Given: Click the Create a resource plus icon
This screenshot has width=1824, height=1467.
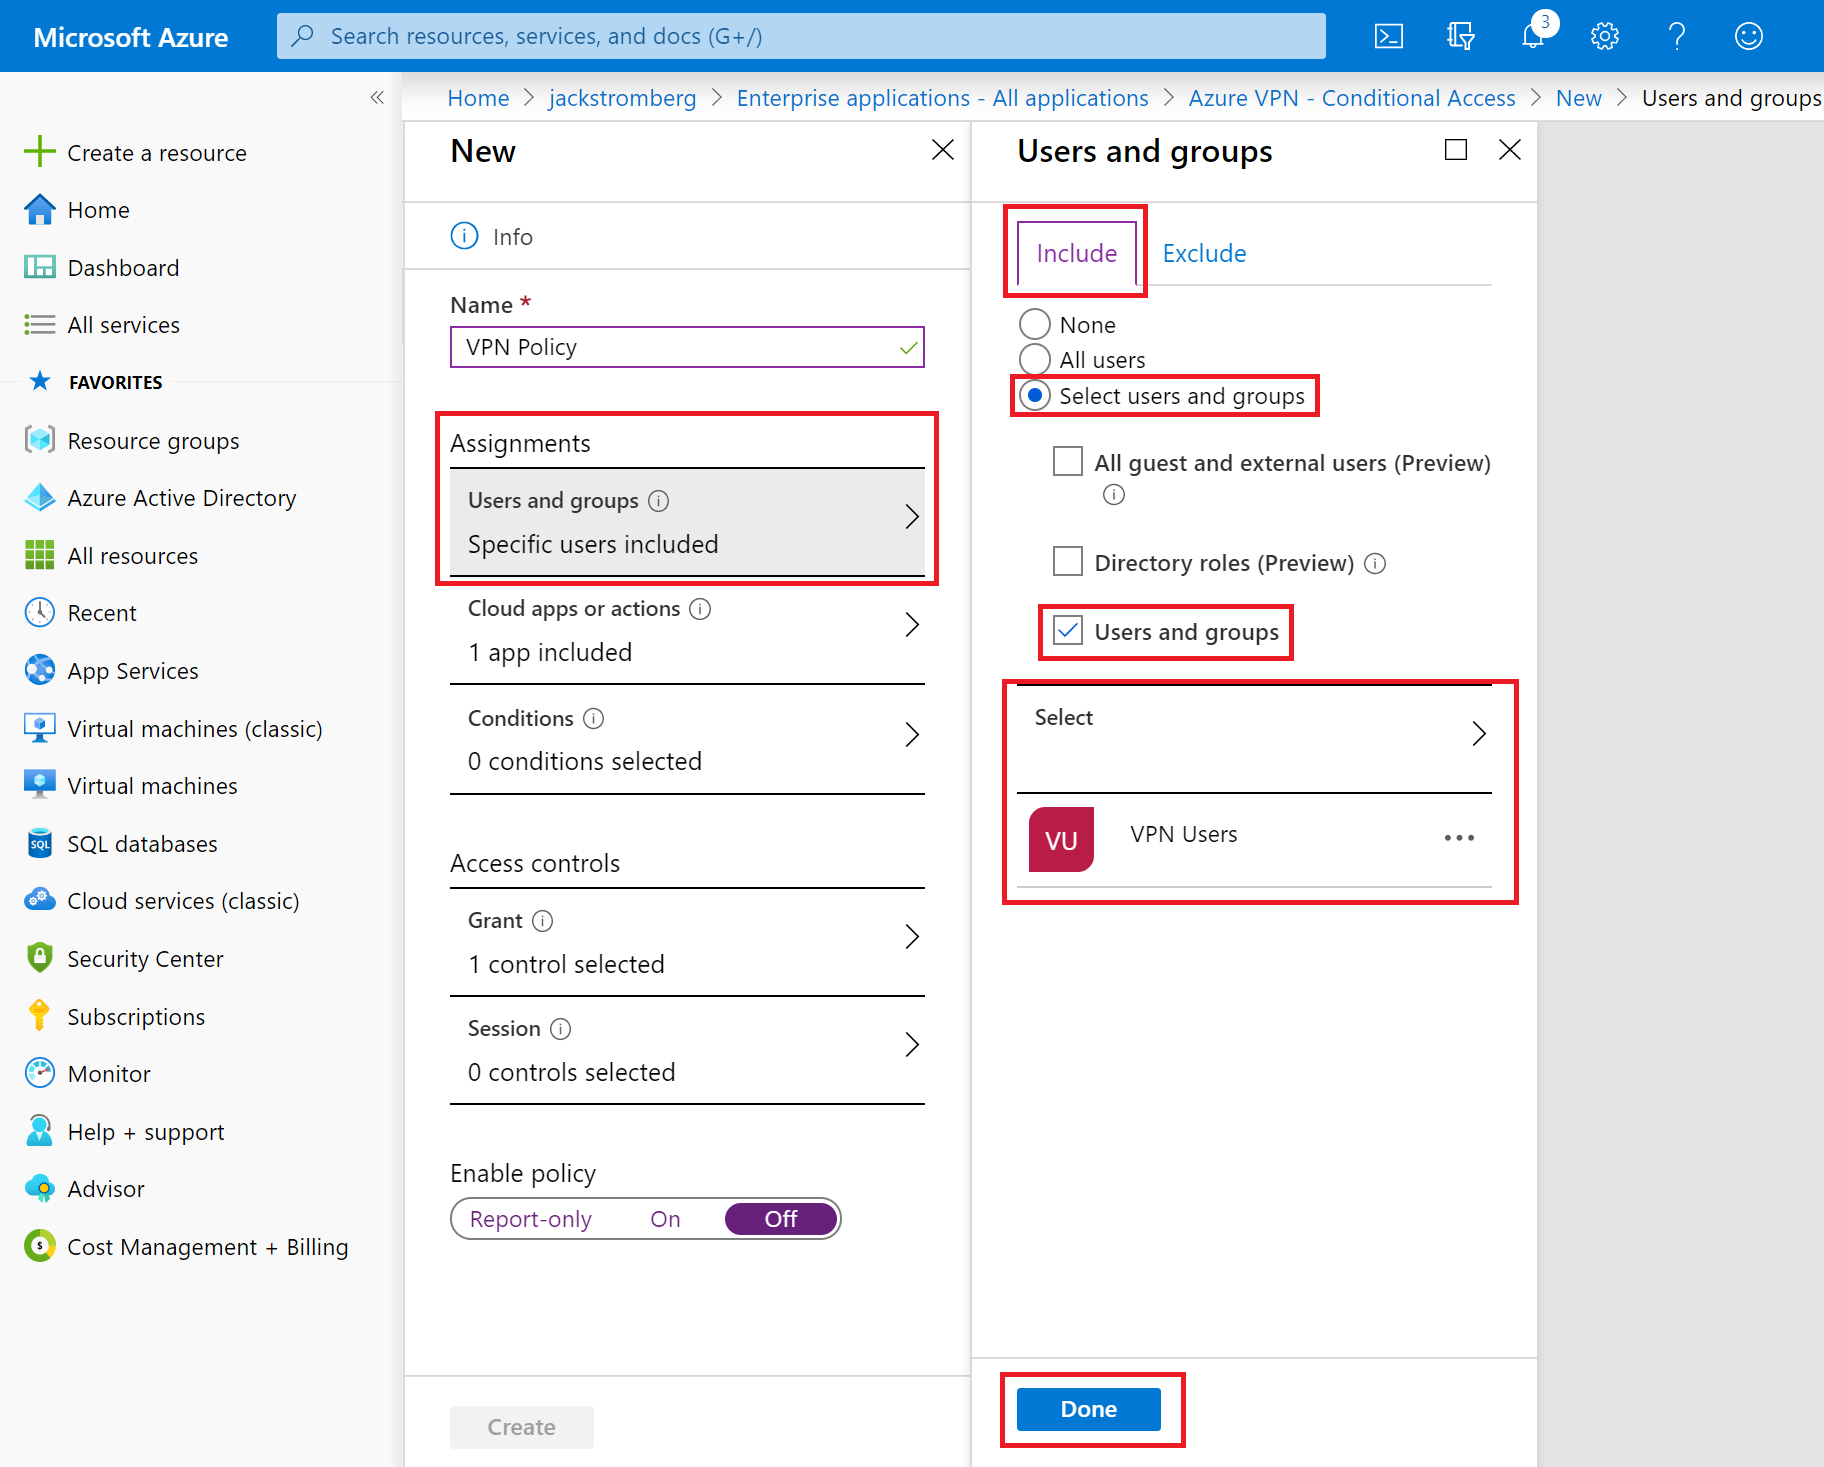Looking at the screenshot, I should pyautogui.click(x=39, y=152).
